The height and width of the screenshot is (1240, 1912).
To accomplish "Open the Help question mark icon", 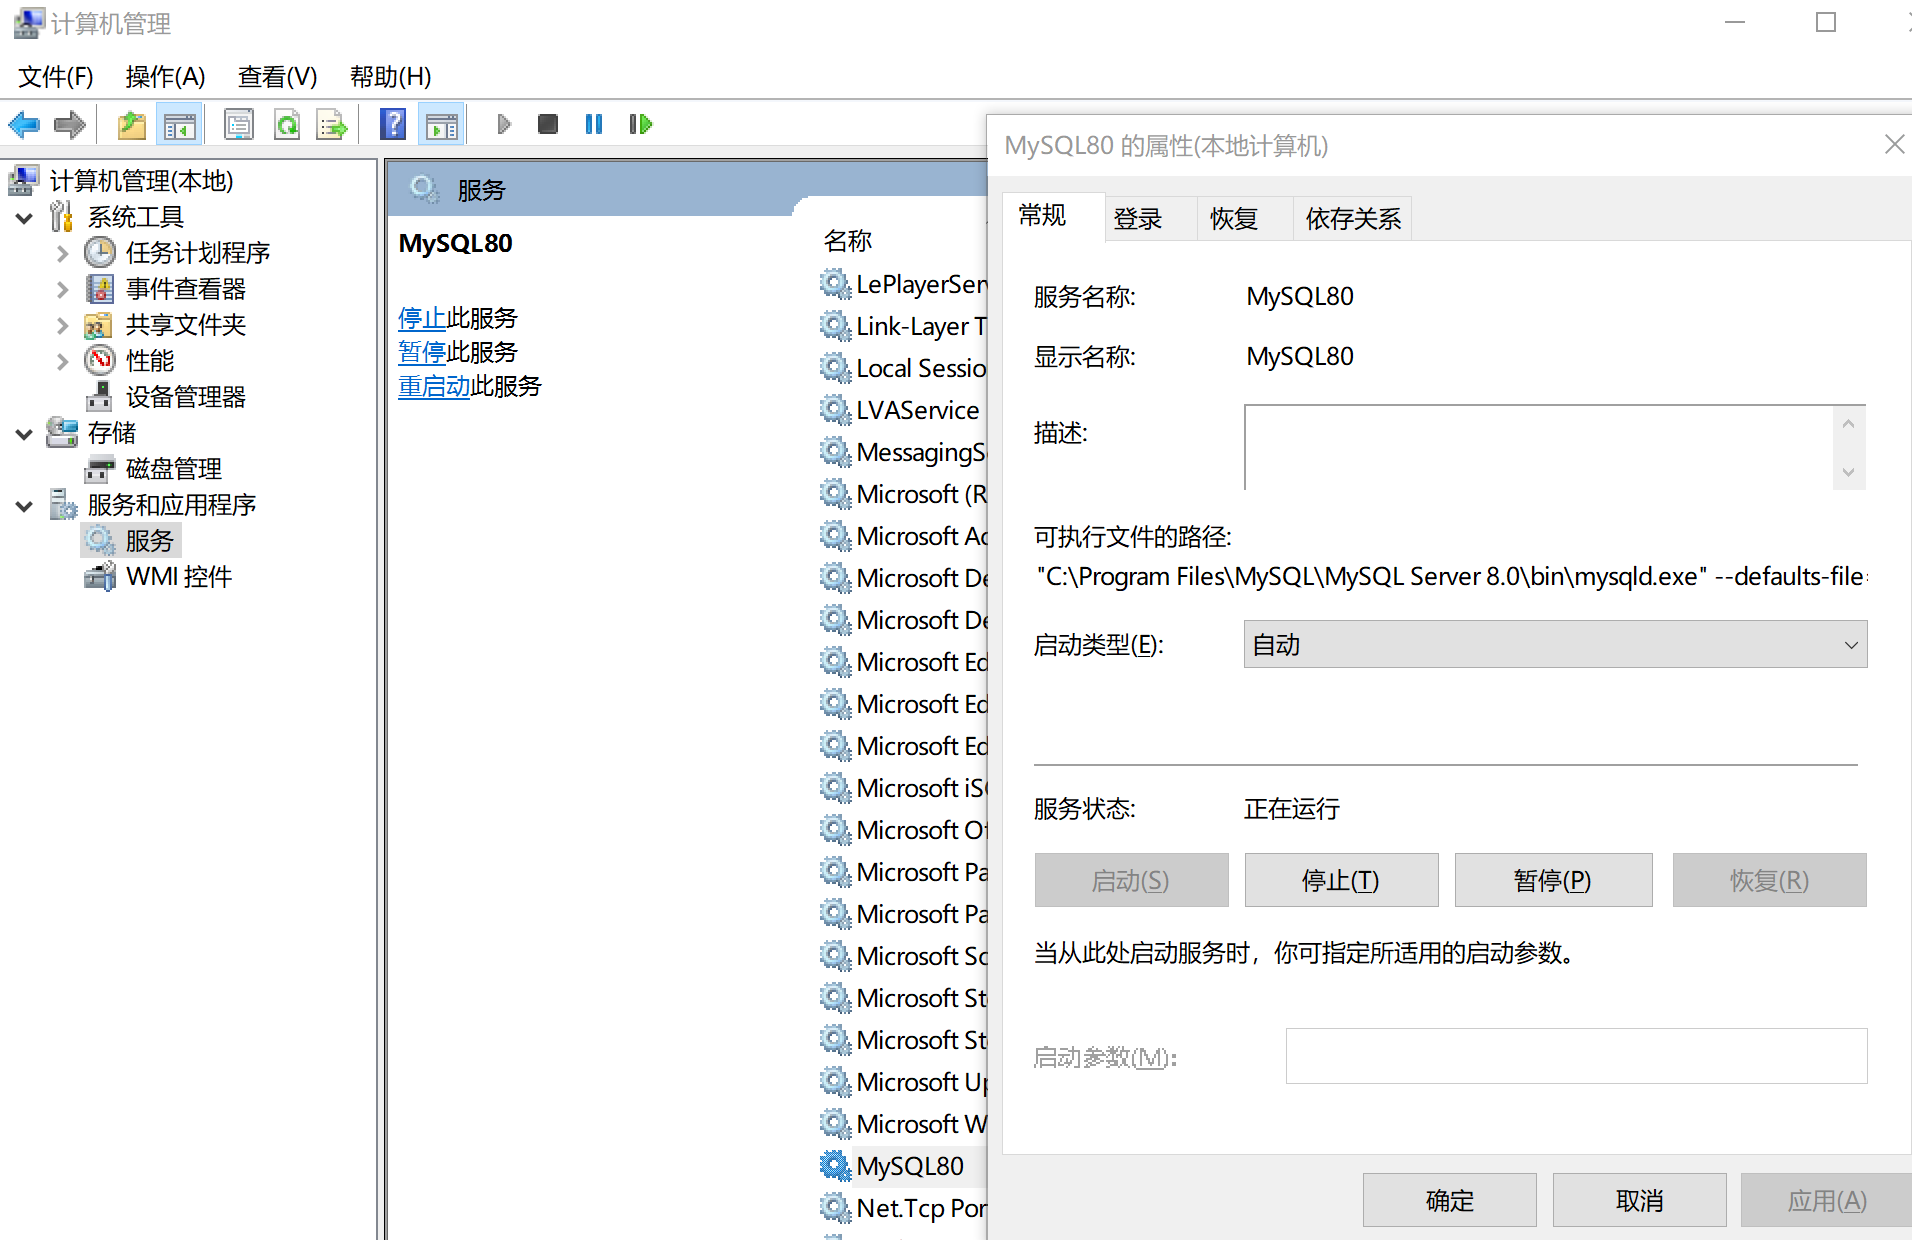I will (x=393, y=125).
